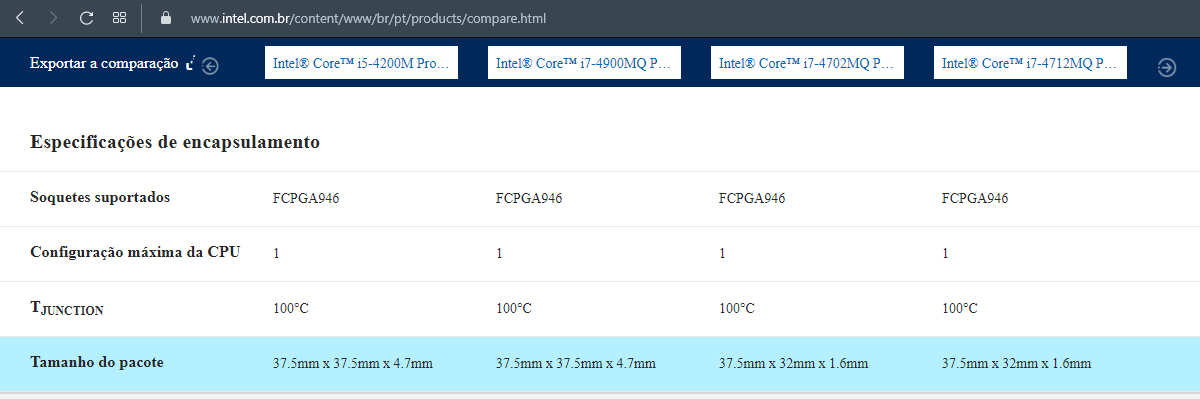Click 100°C value in the i7-4702MQ column
The width and height of the screenshot is (1200, 399).
pos(737,308)
